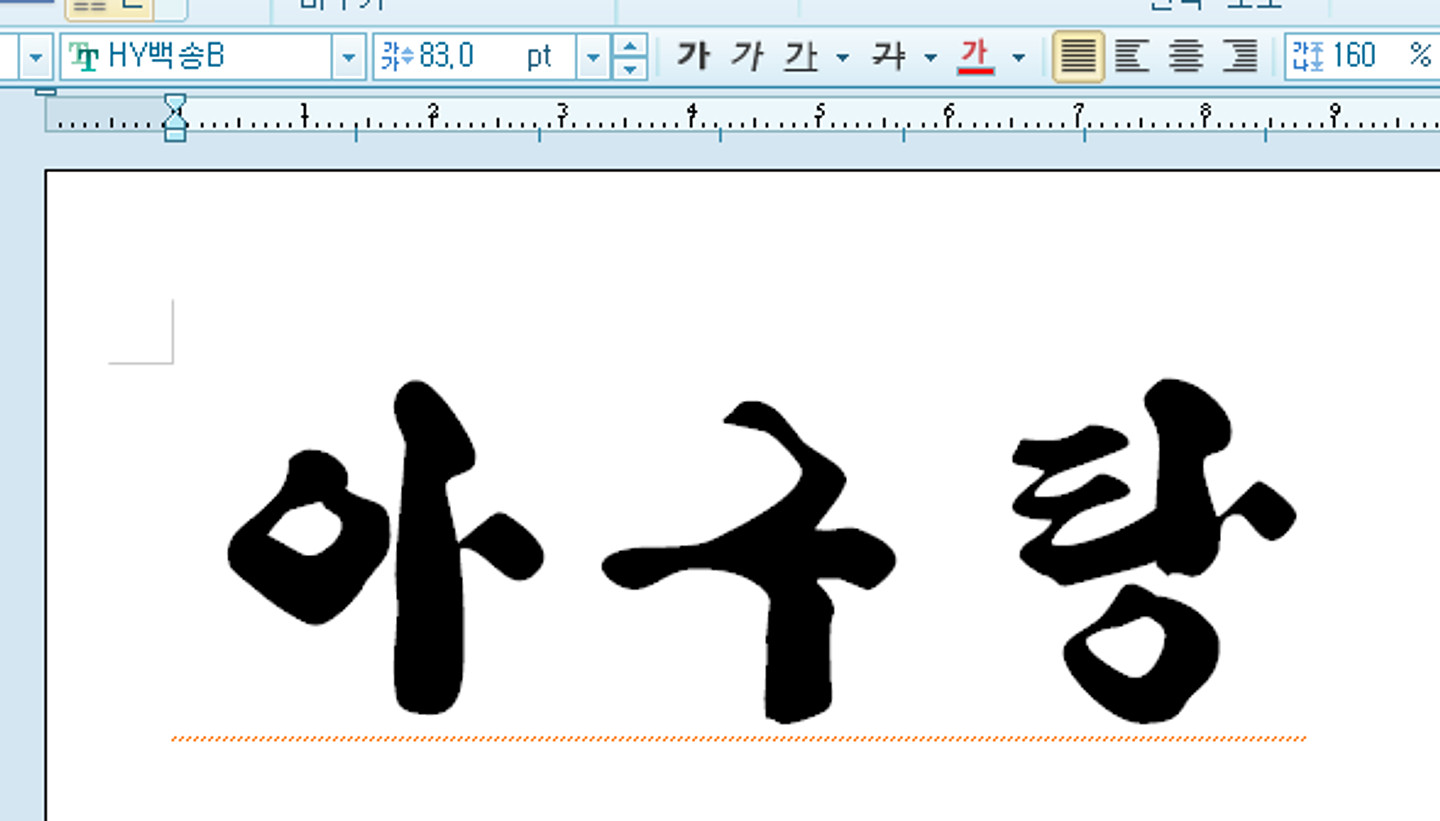Open the font size dropdown list

(x=593, y=57)
